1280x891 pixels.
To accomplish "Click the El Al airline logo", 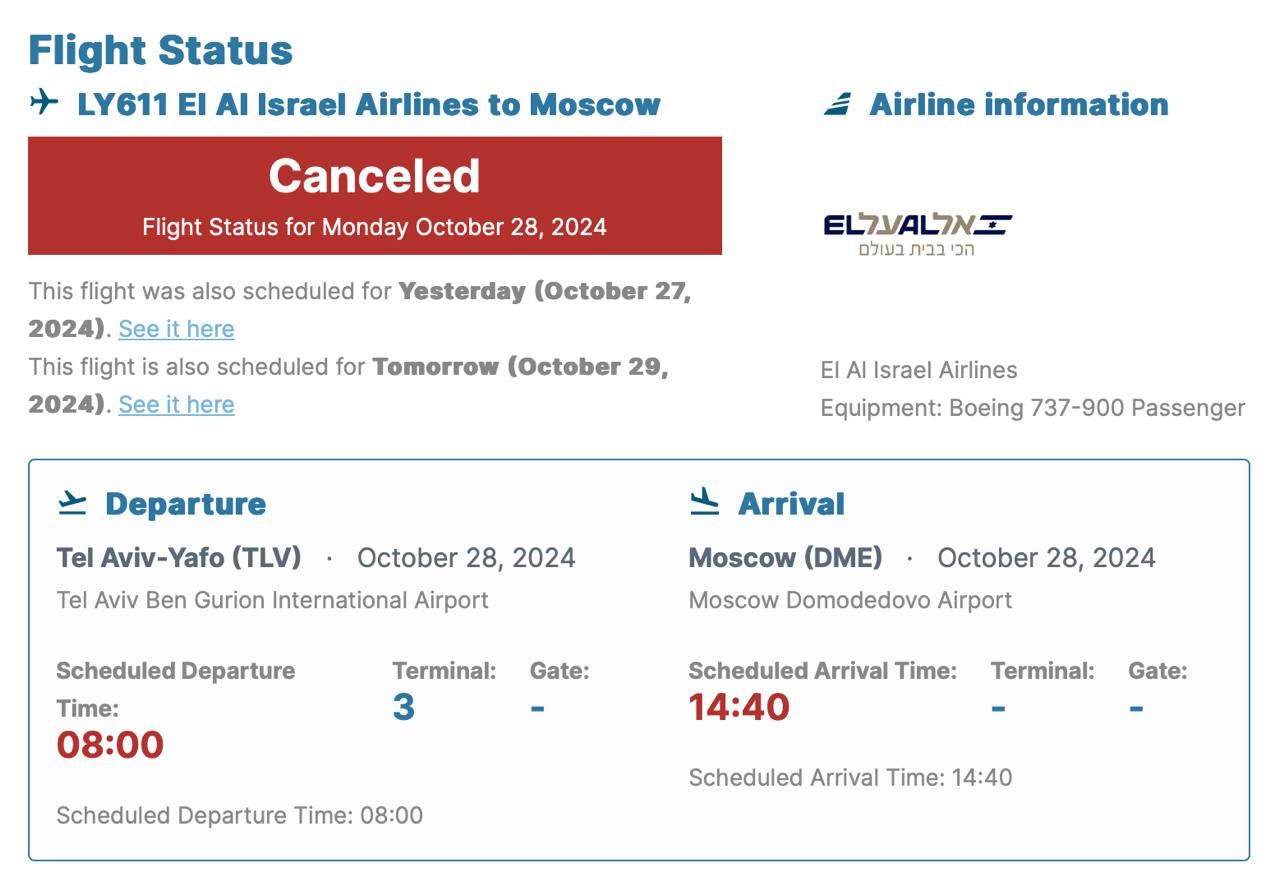I will click(x=917, y=234).
